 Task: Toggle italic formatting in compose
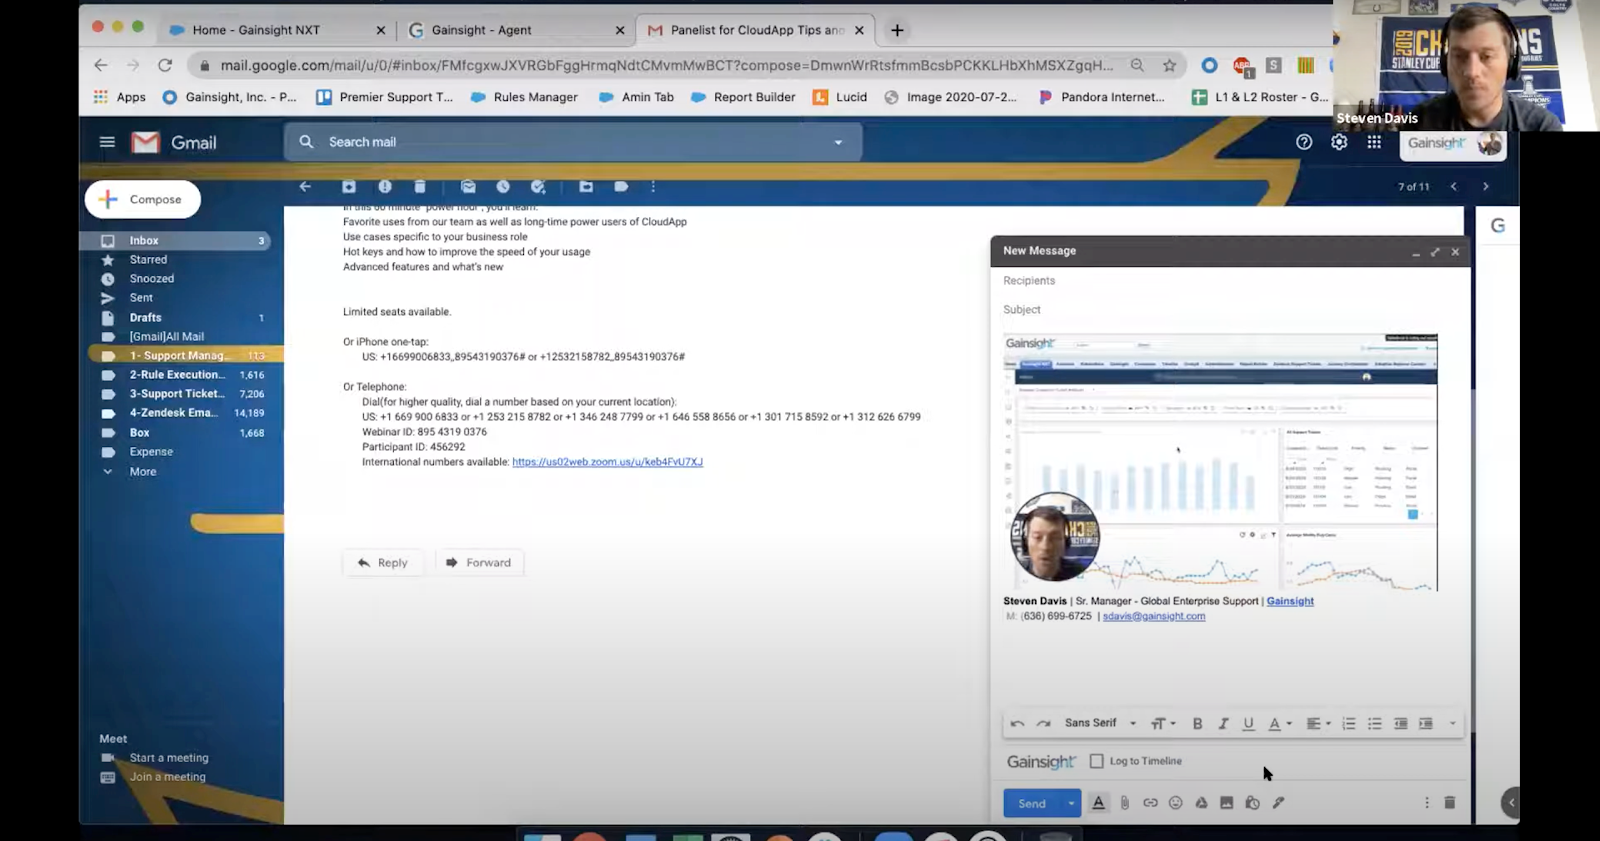click(x=1223, y=724)
